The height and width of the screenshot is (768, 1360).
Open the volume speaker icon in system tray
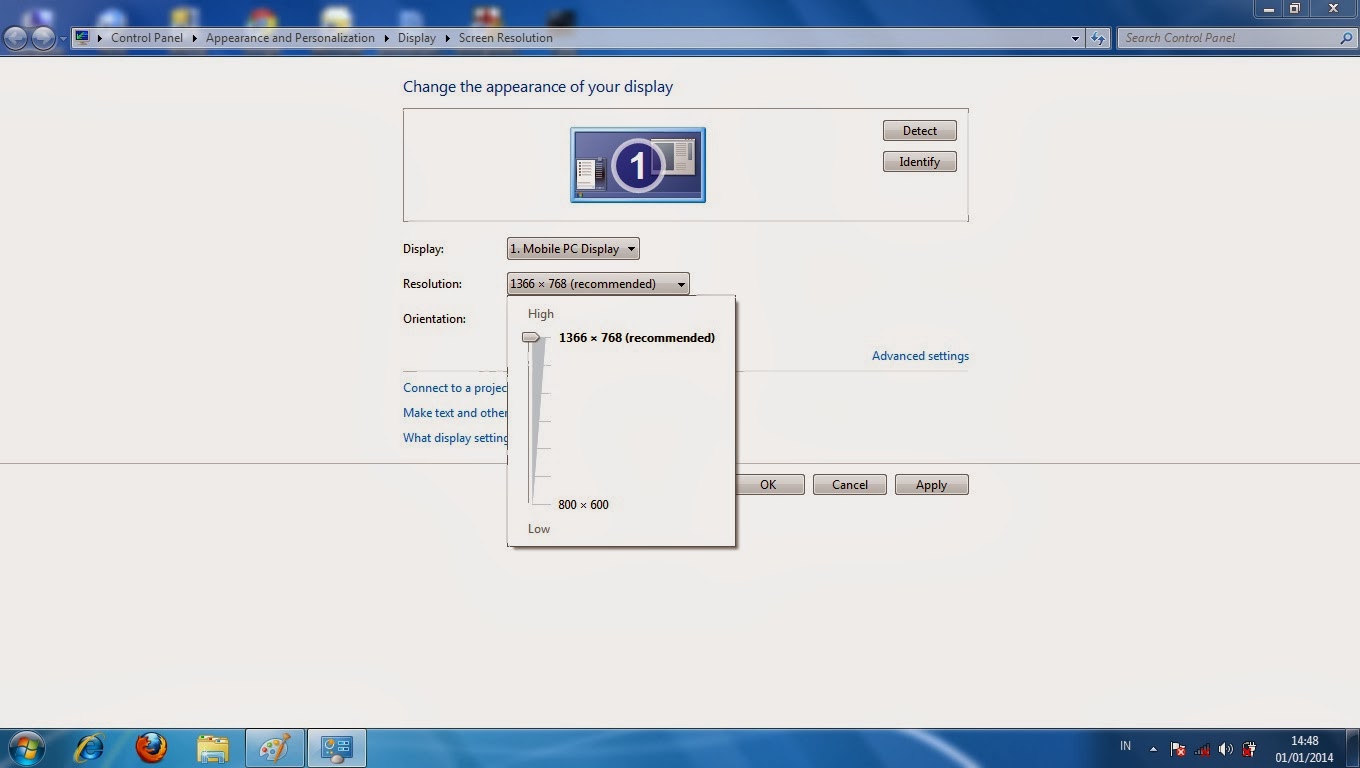[x=1226, y=747]
